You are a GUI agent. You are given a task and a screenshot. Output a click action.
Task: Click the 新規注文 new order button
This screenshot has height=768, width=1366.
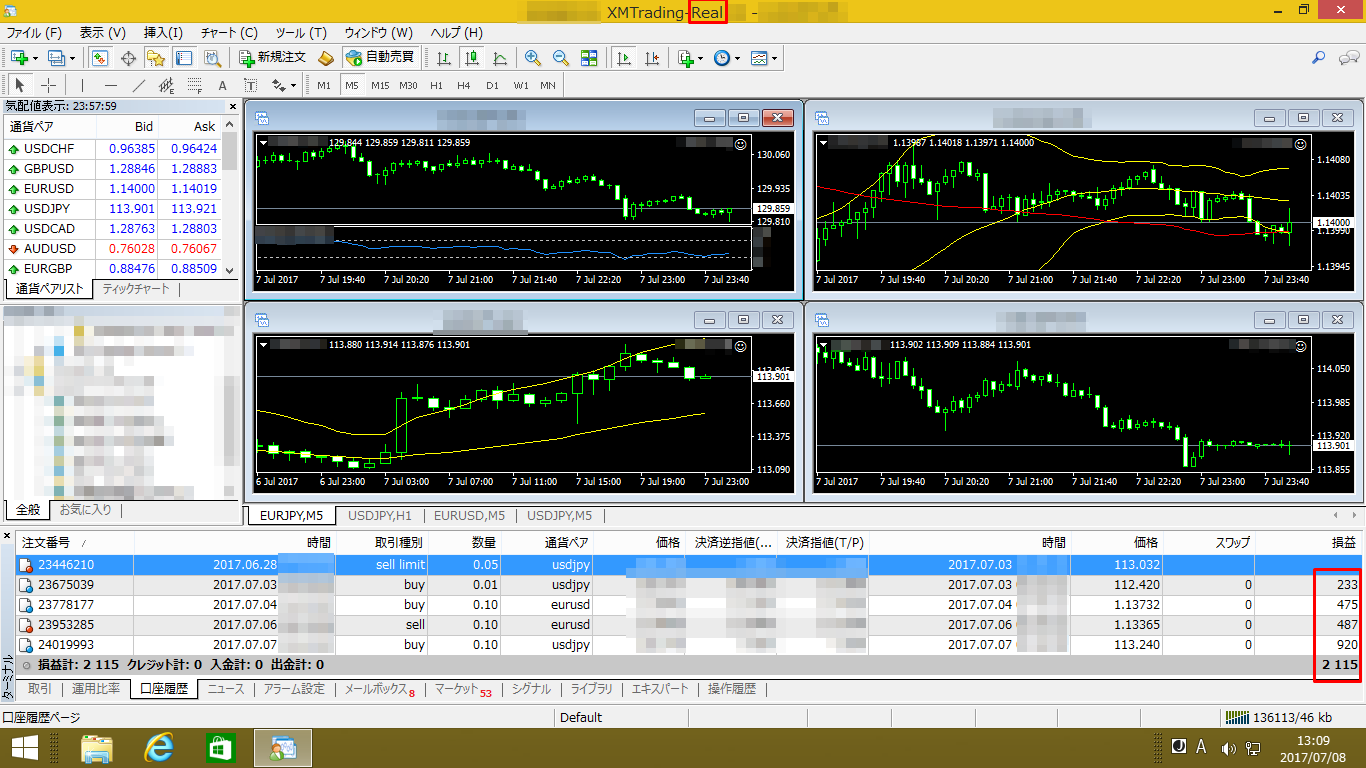tap(273, 58)
